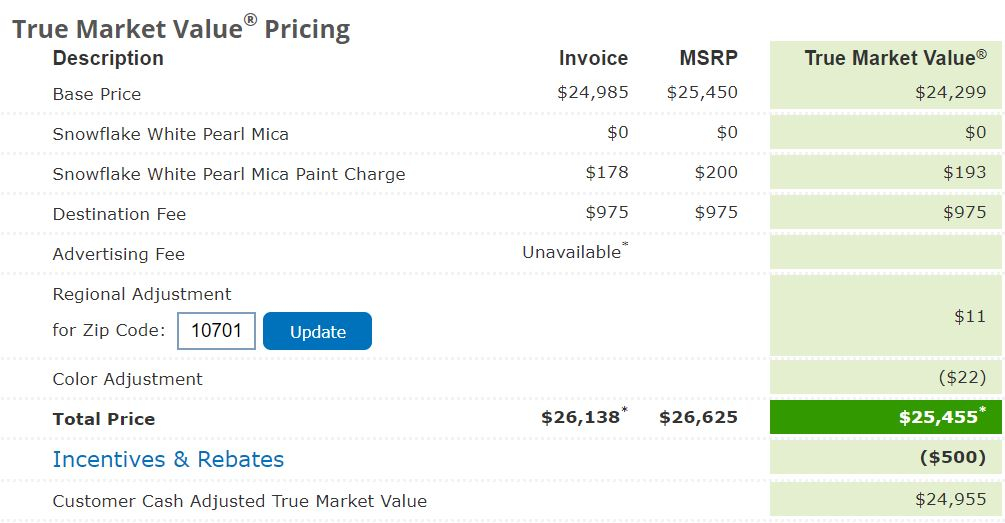Click the True Market Value column header
1005x523 pixels.
pos(895,58)
